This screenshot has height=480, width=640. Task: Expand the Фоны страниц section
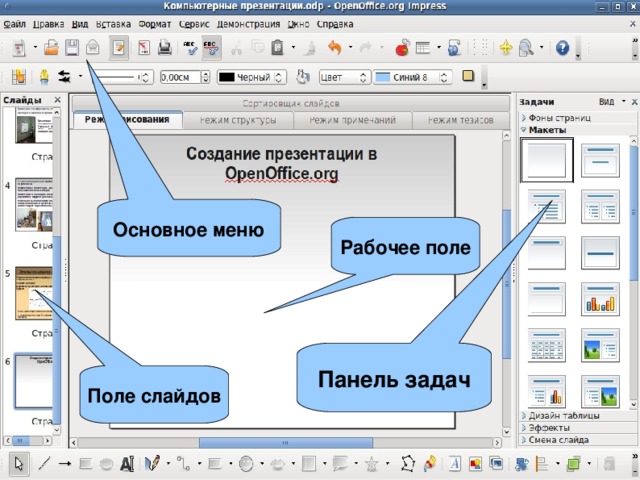[560, 118]
